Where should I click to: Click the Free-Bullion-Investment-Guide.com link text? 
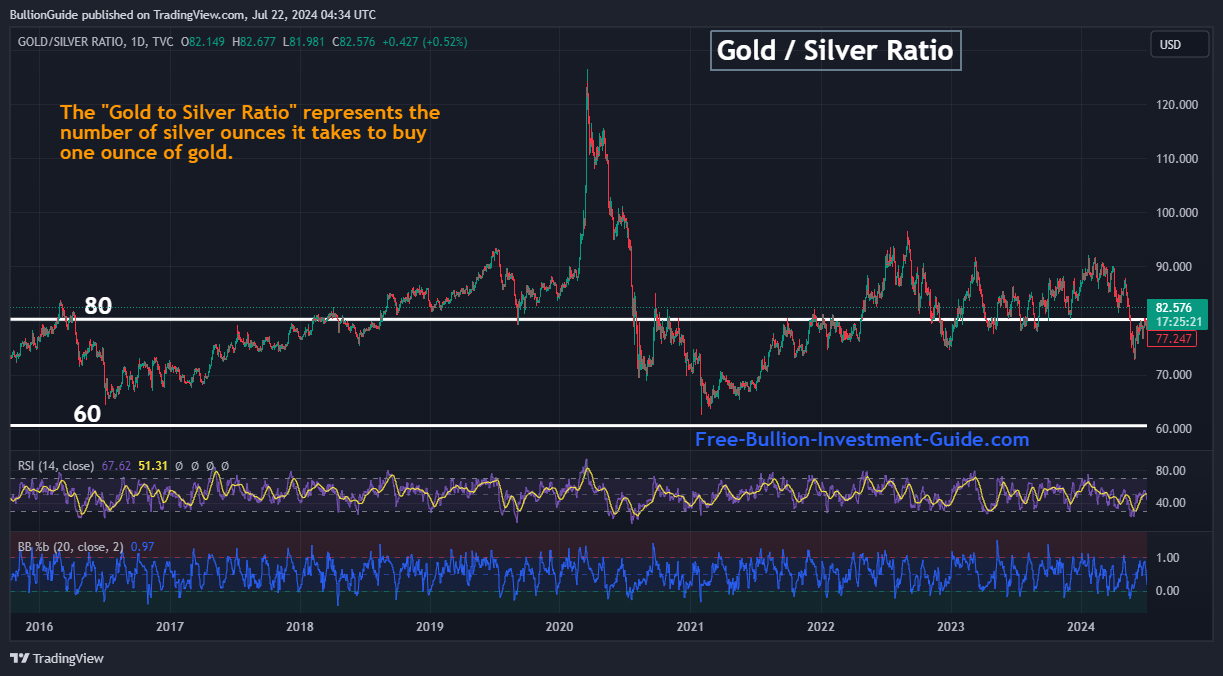click(x=862, y=439)
